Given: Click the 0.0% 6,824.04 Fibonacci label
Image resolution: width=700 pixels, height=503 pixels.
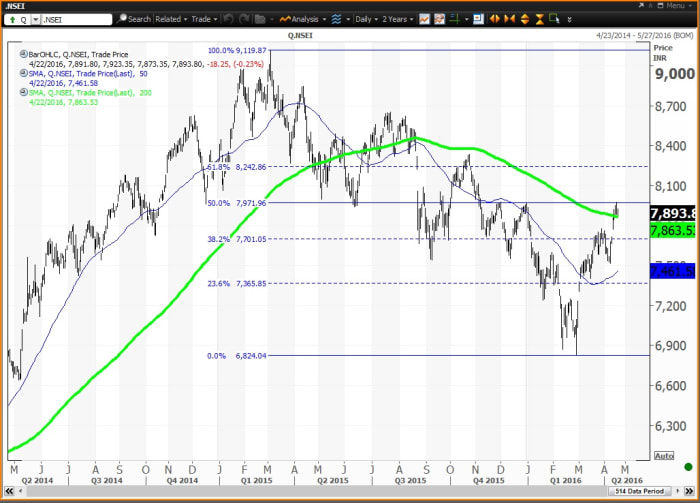Looking at the screenshot, I should [237, 356].
